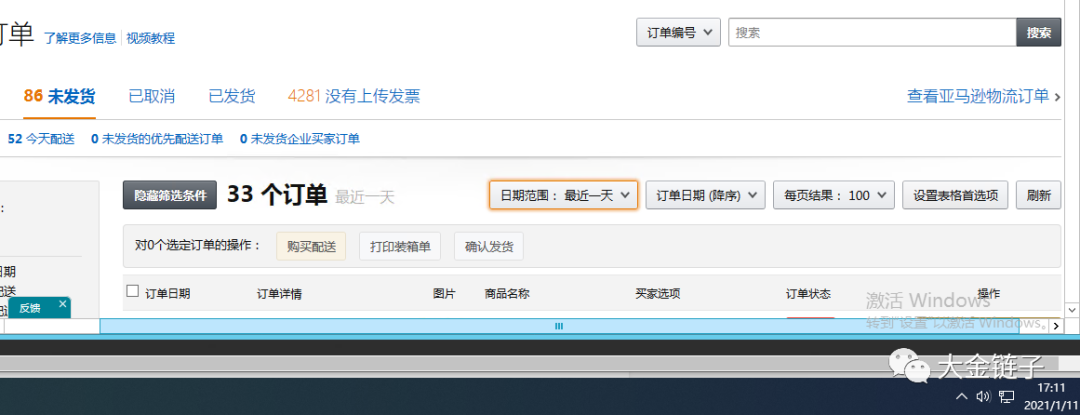Click the 订单状态 column header

click(808, 294)
